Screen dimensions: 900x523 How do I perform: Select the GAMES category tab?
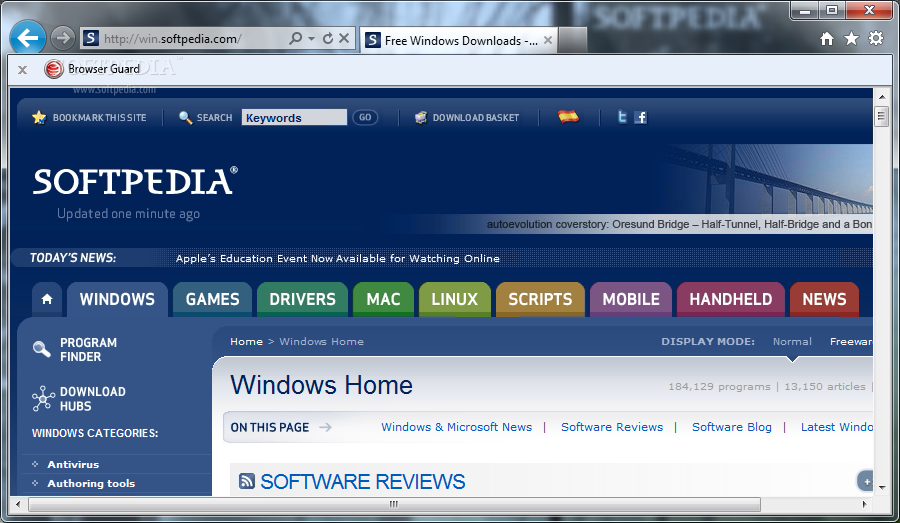(x=212, y=299)
